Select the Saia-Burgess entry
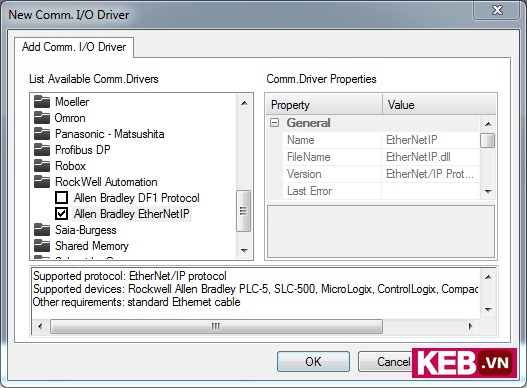This screenshot has height=388, width=527. click(x=86, y=230)
